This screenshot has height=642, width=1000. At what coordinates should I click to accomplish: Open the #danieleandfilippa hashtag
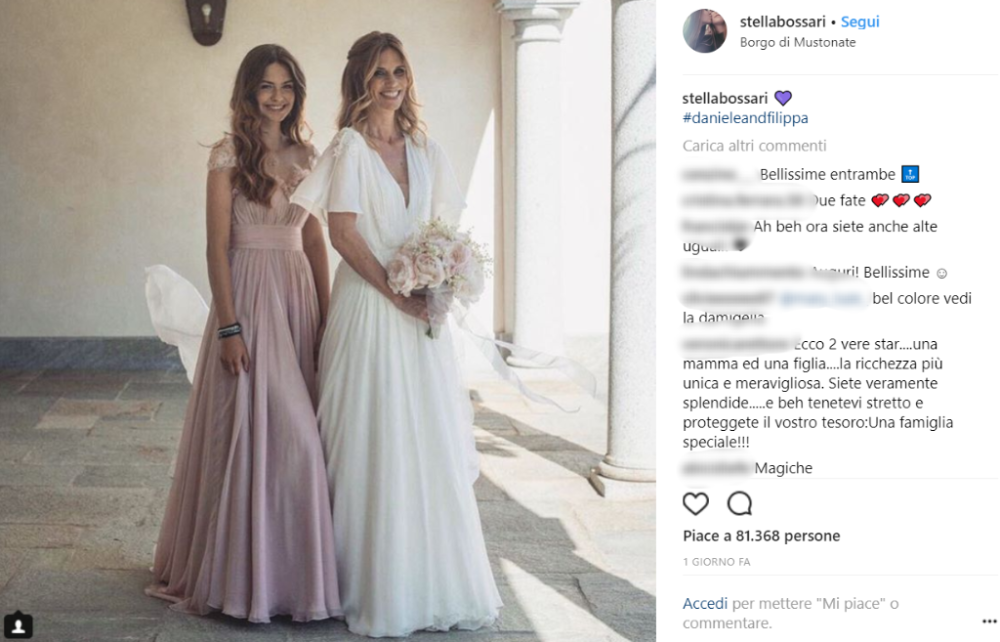[x=745, y=118]
